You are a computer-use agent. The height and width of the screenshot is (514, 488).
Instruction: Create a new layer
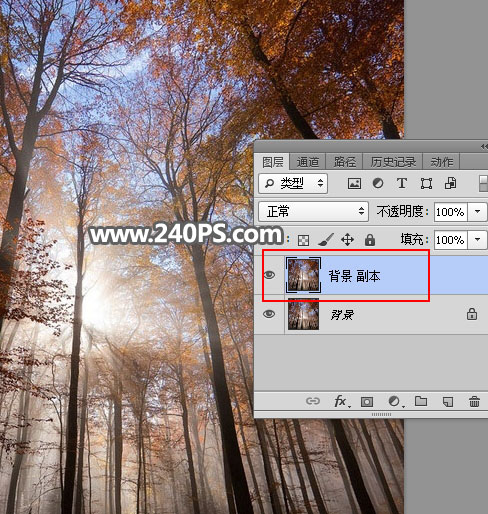(448, 401)
